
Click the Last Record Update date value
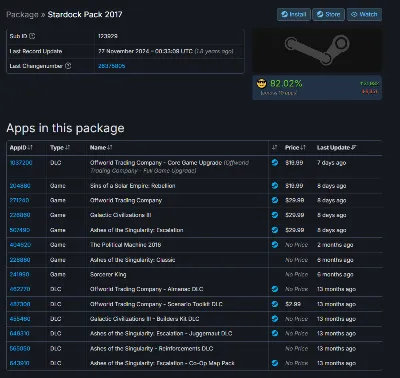pos(166,51)
